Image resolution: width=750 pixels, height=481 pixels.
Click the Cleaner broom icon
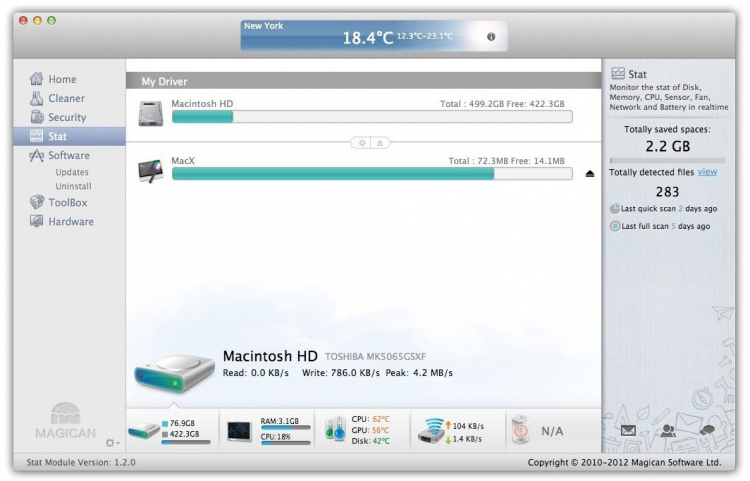[x=36, y=98]
